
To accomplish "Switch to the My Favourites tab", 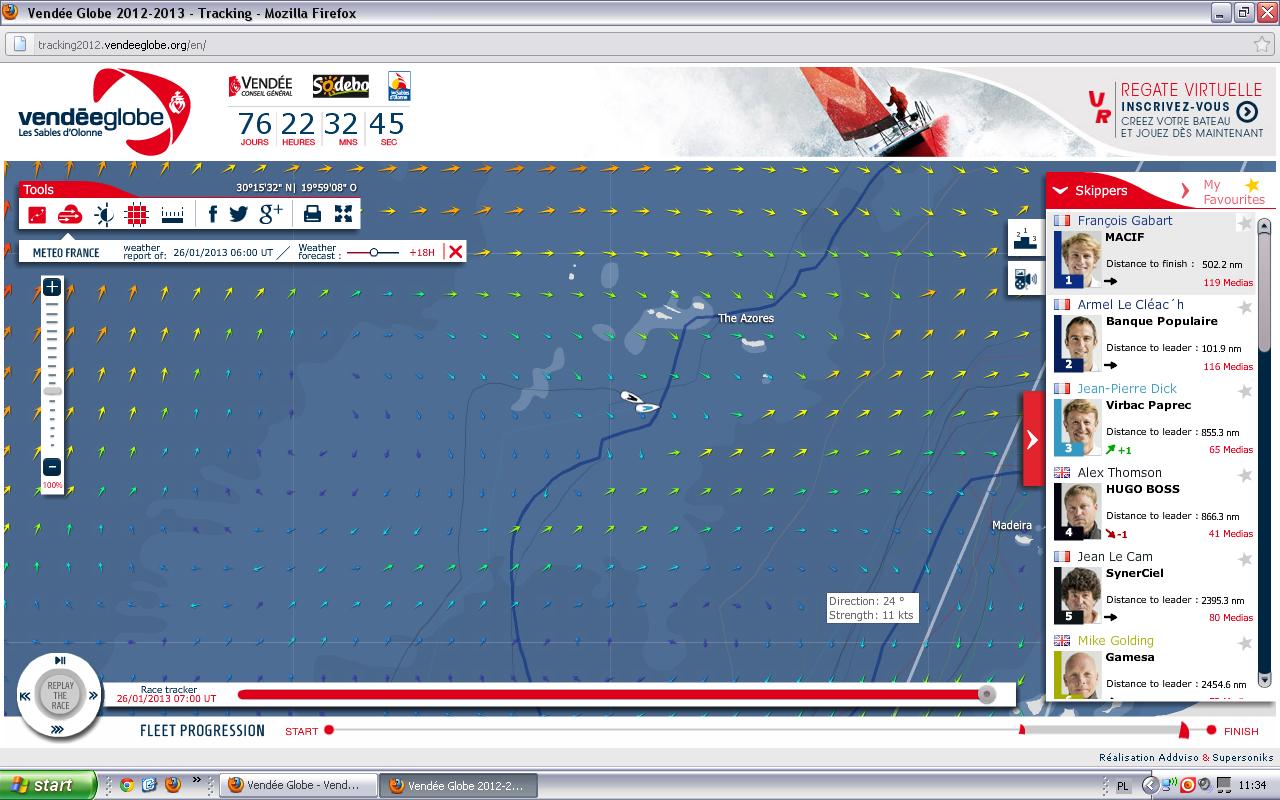I will point(1233,191).
